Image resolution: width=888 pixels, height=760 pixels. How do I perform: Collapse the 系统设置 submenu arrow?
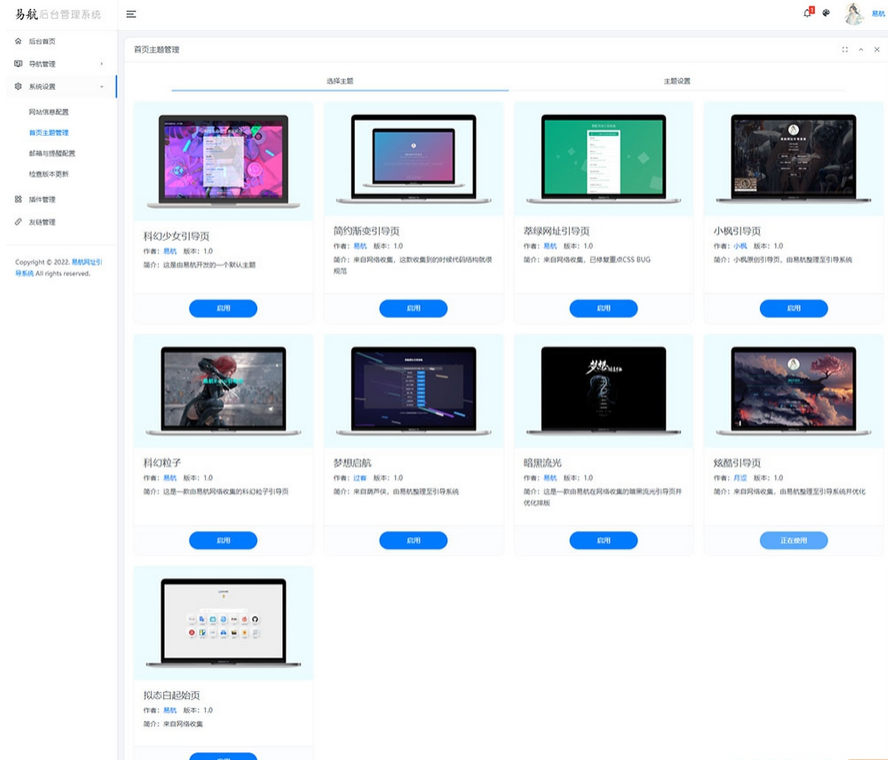pos(102,87)
